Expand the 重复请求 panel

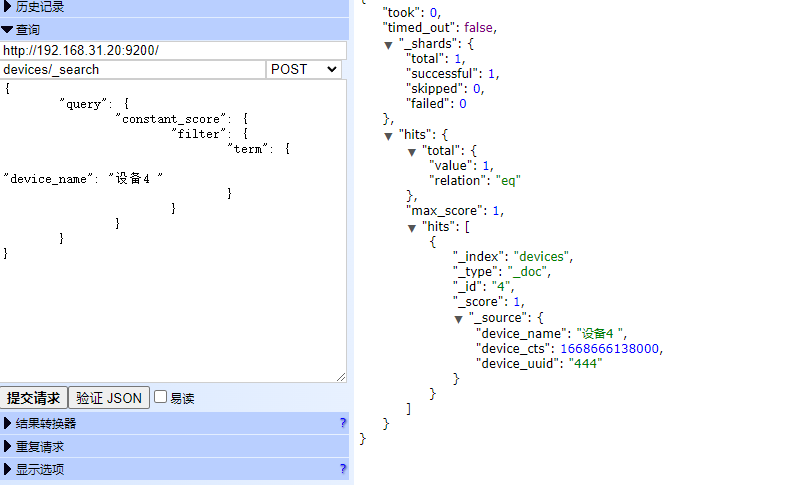(x=40, y=446)
